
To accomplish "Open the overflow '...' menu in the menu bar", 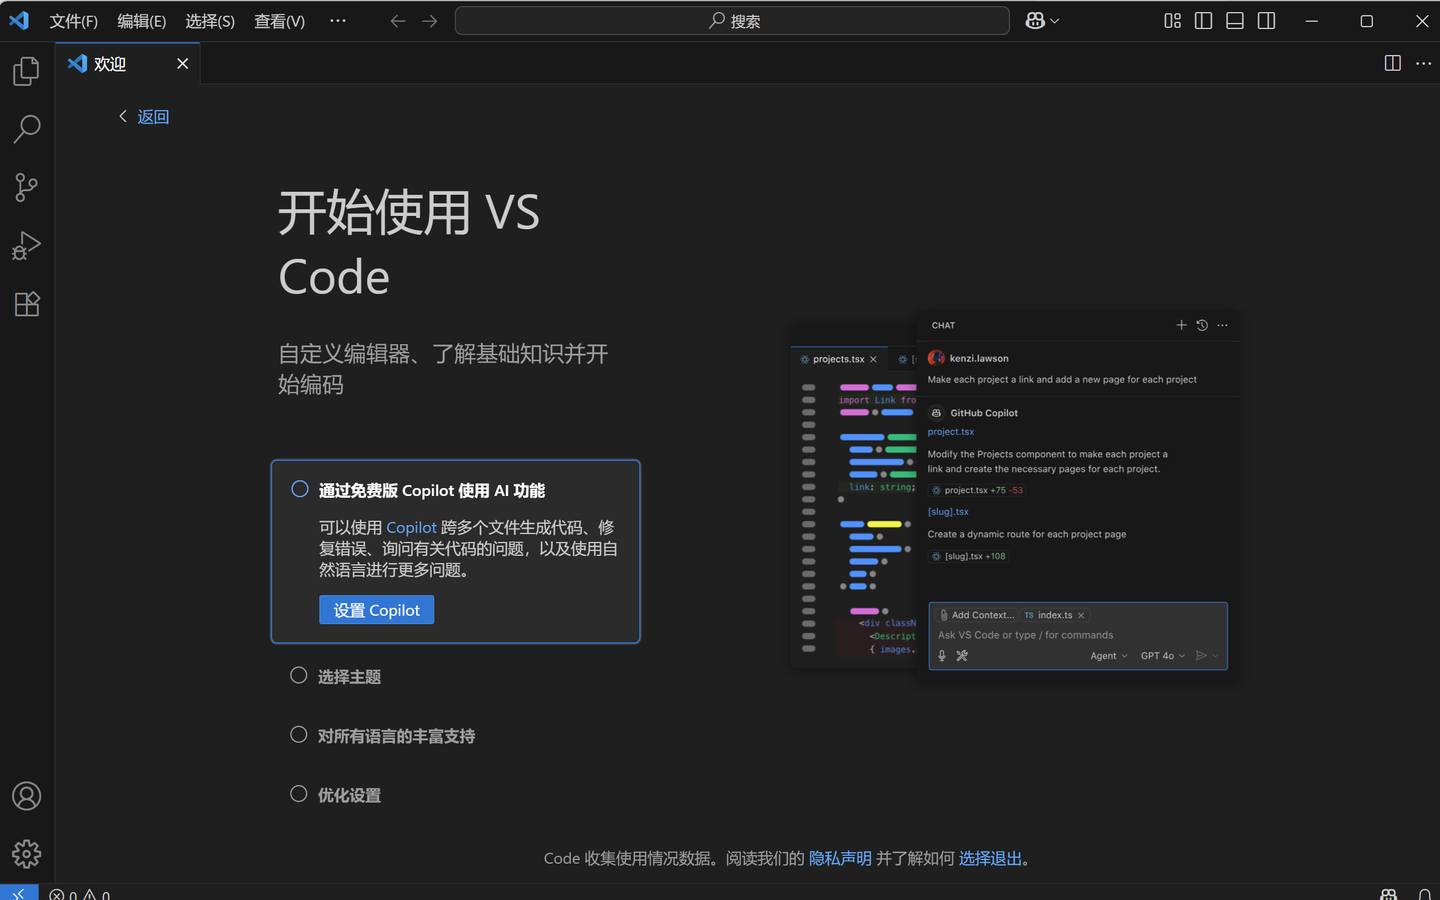I will point(337,20).
